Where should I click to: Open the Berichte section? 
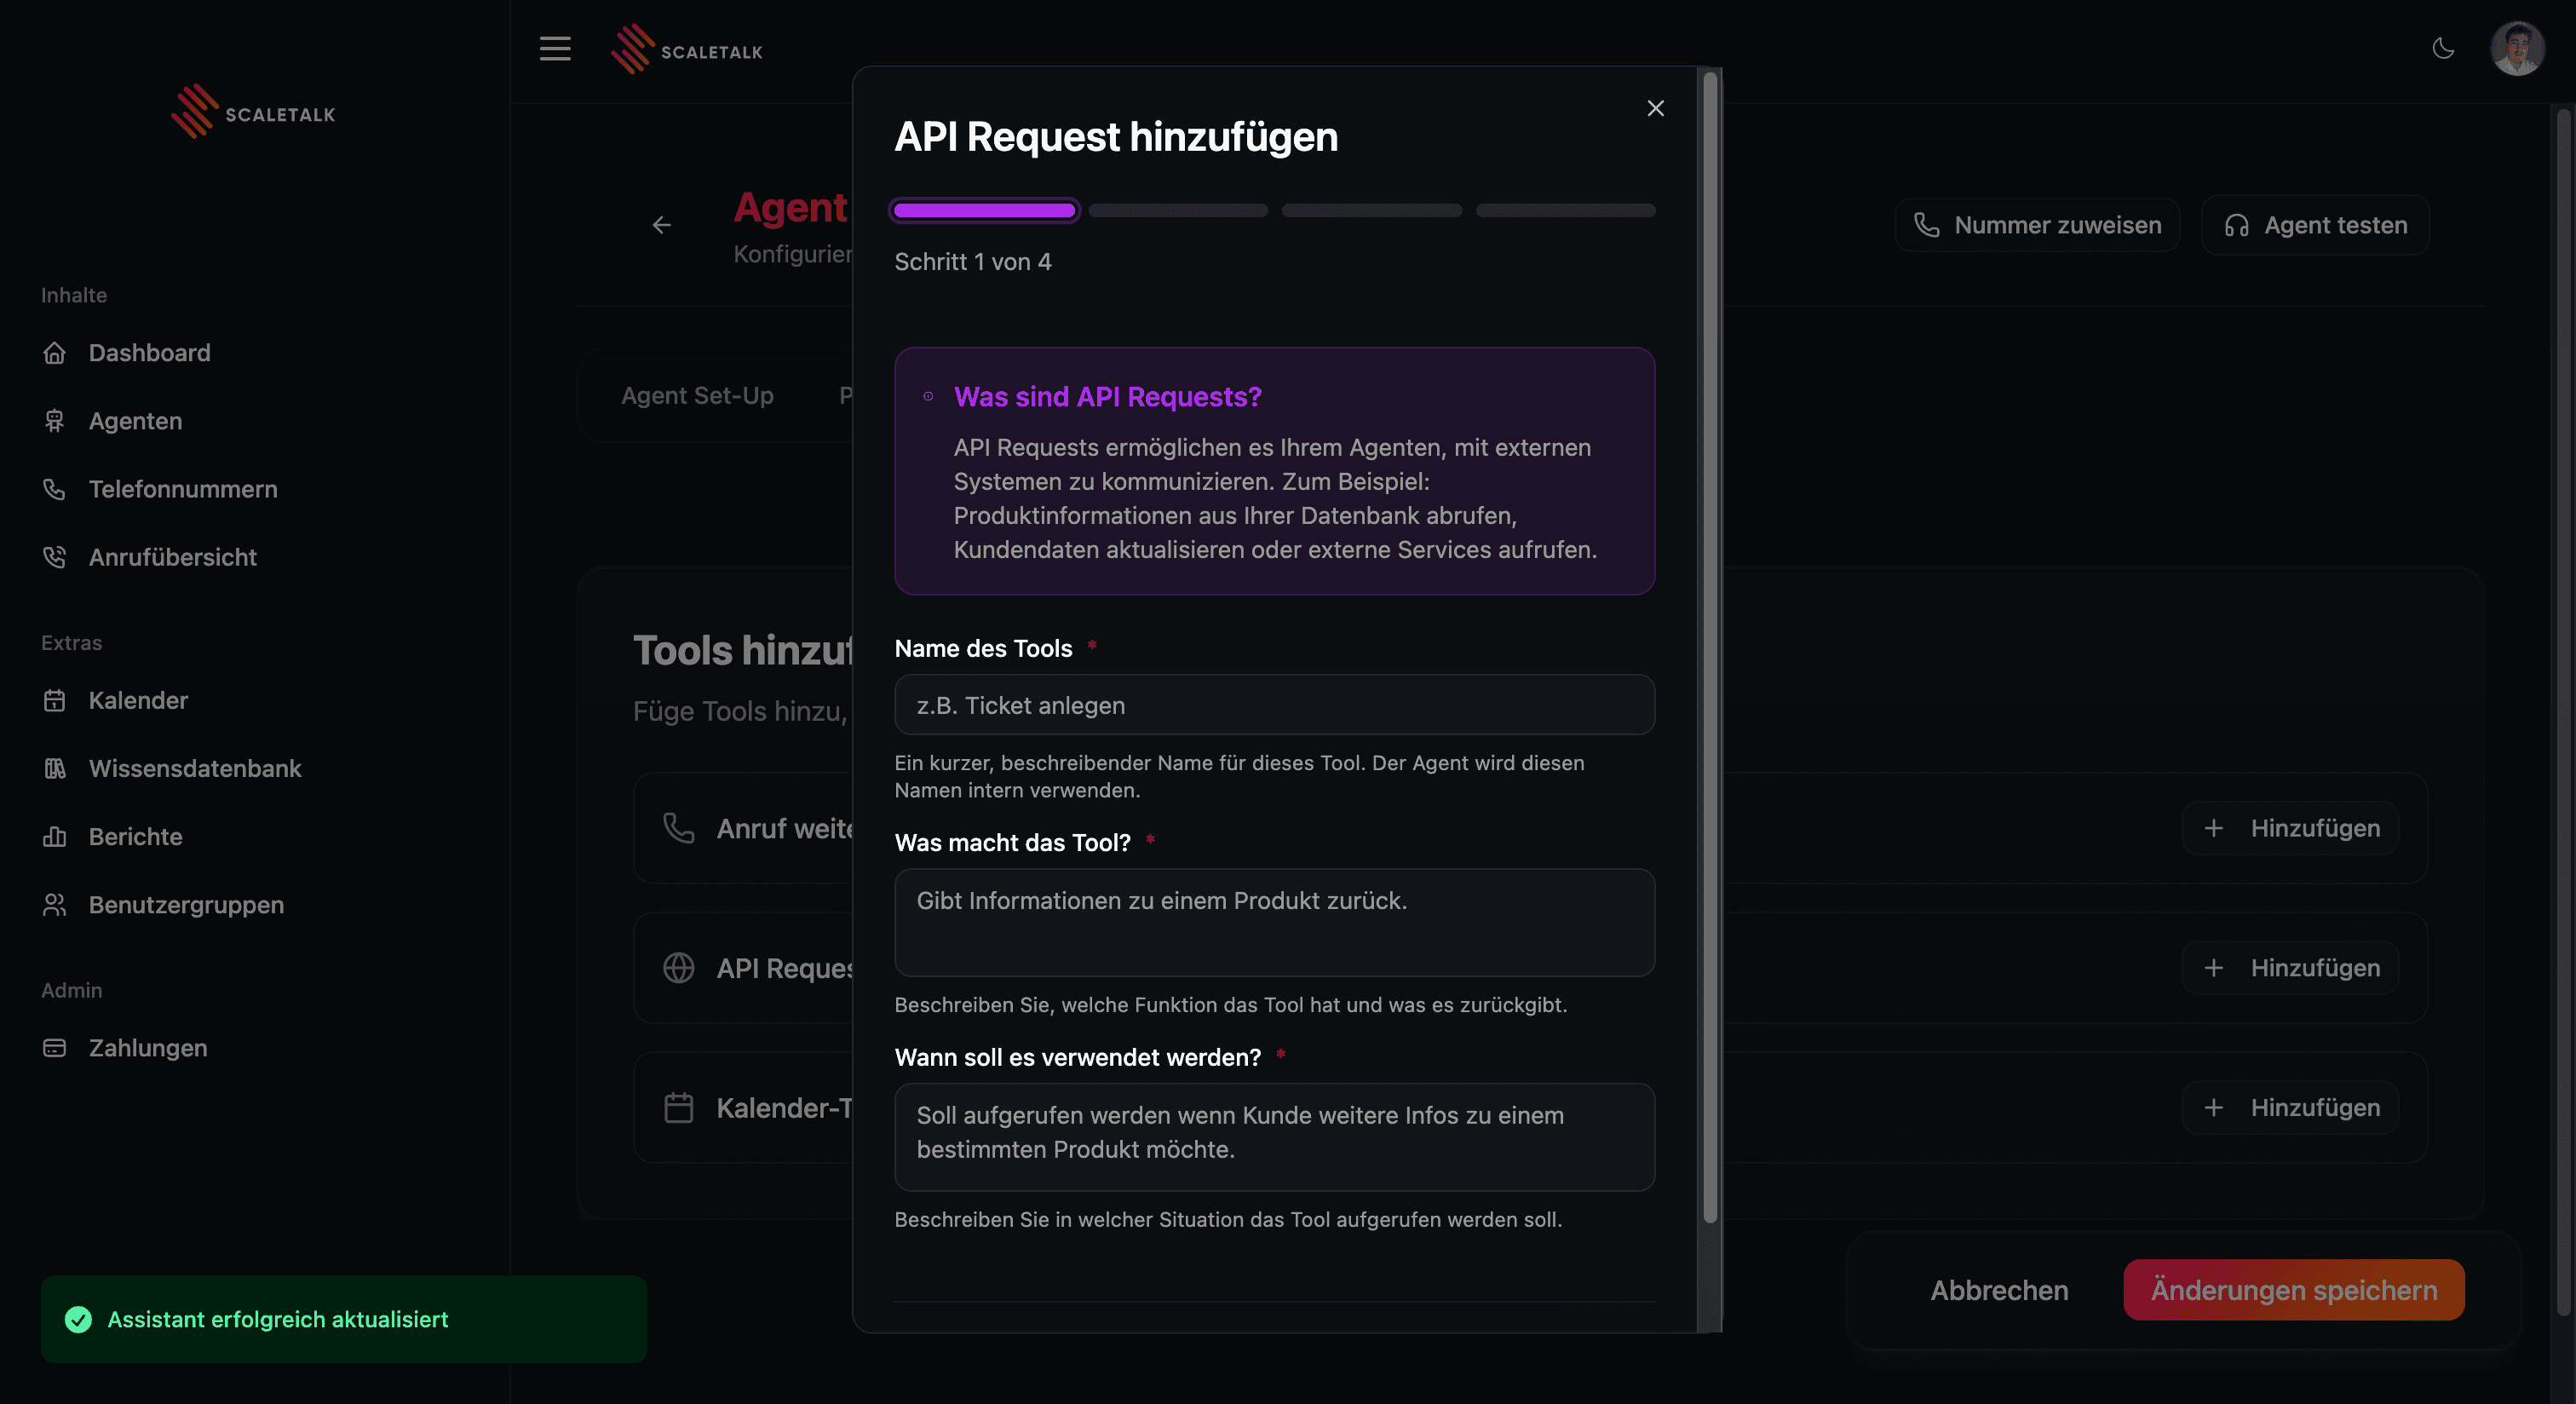[135, 836]
